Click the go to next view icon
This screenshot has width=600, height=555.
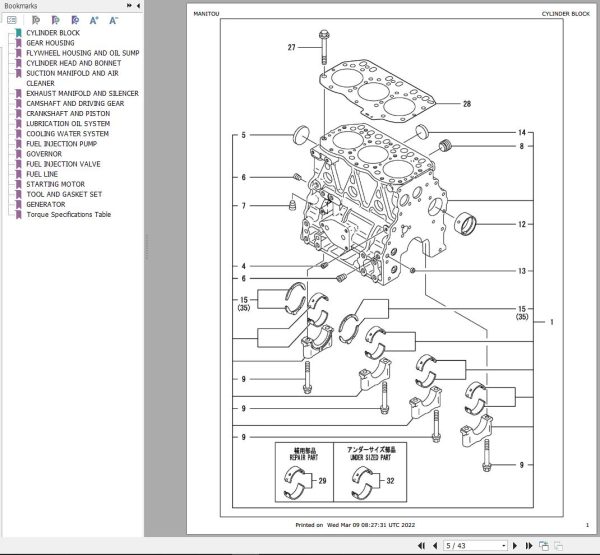click(543, 546)
